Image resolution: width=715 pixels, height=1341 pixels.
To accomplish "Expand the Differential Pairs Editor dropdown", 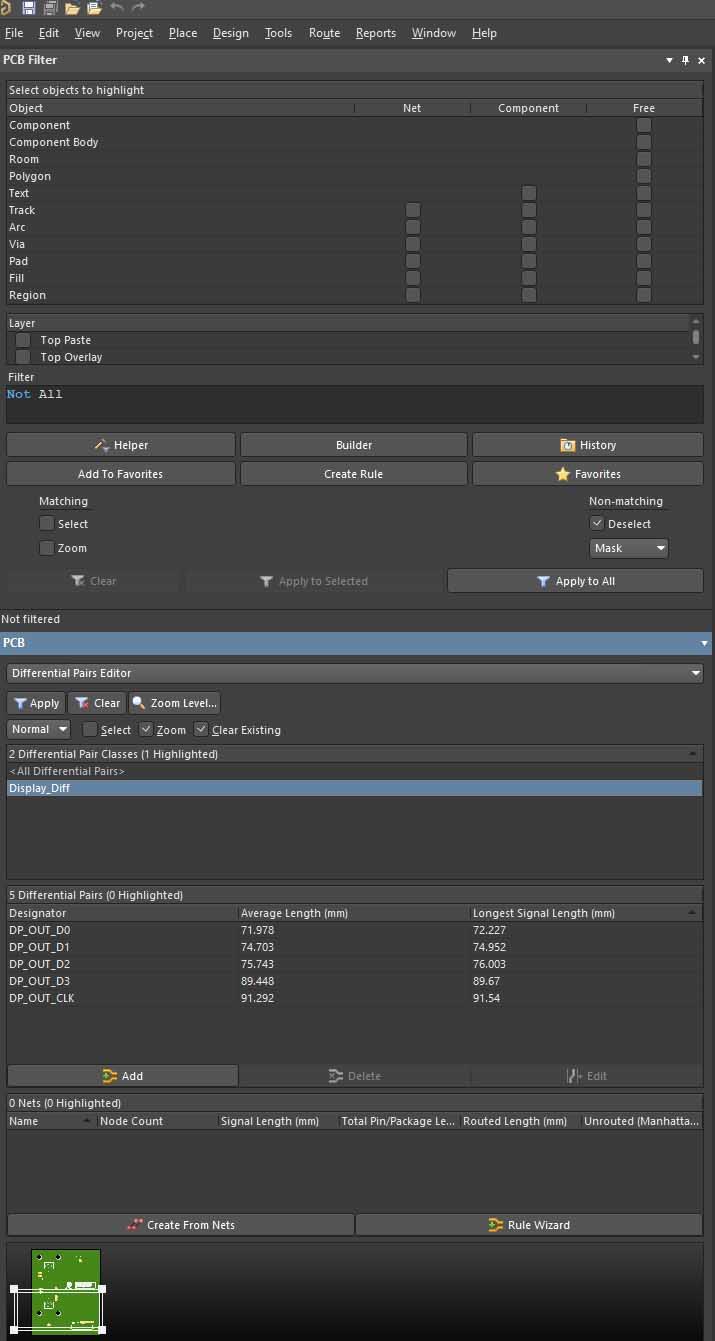I will click(x=354, y=673).
